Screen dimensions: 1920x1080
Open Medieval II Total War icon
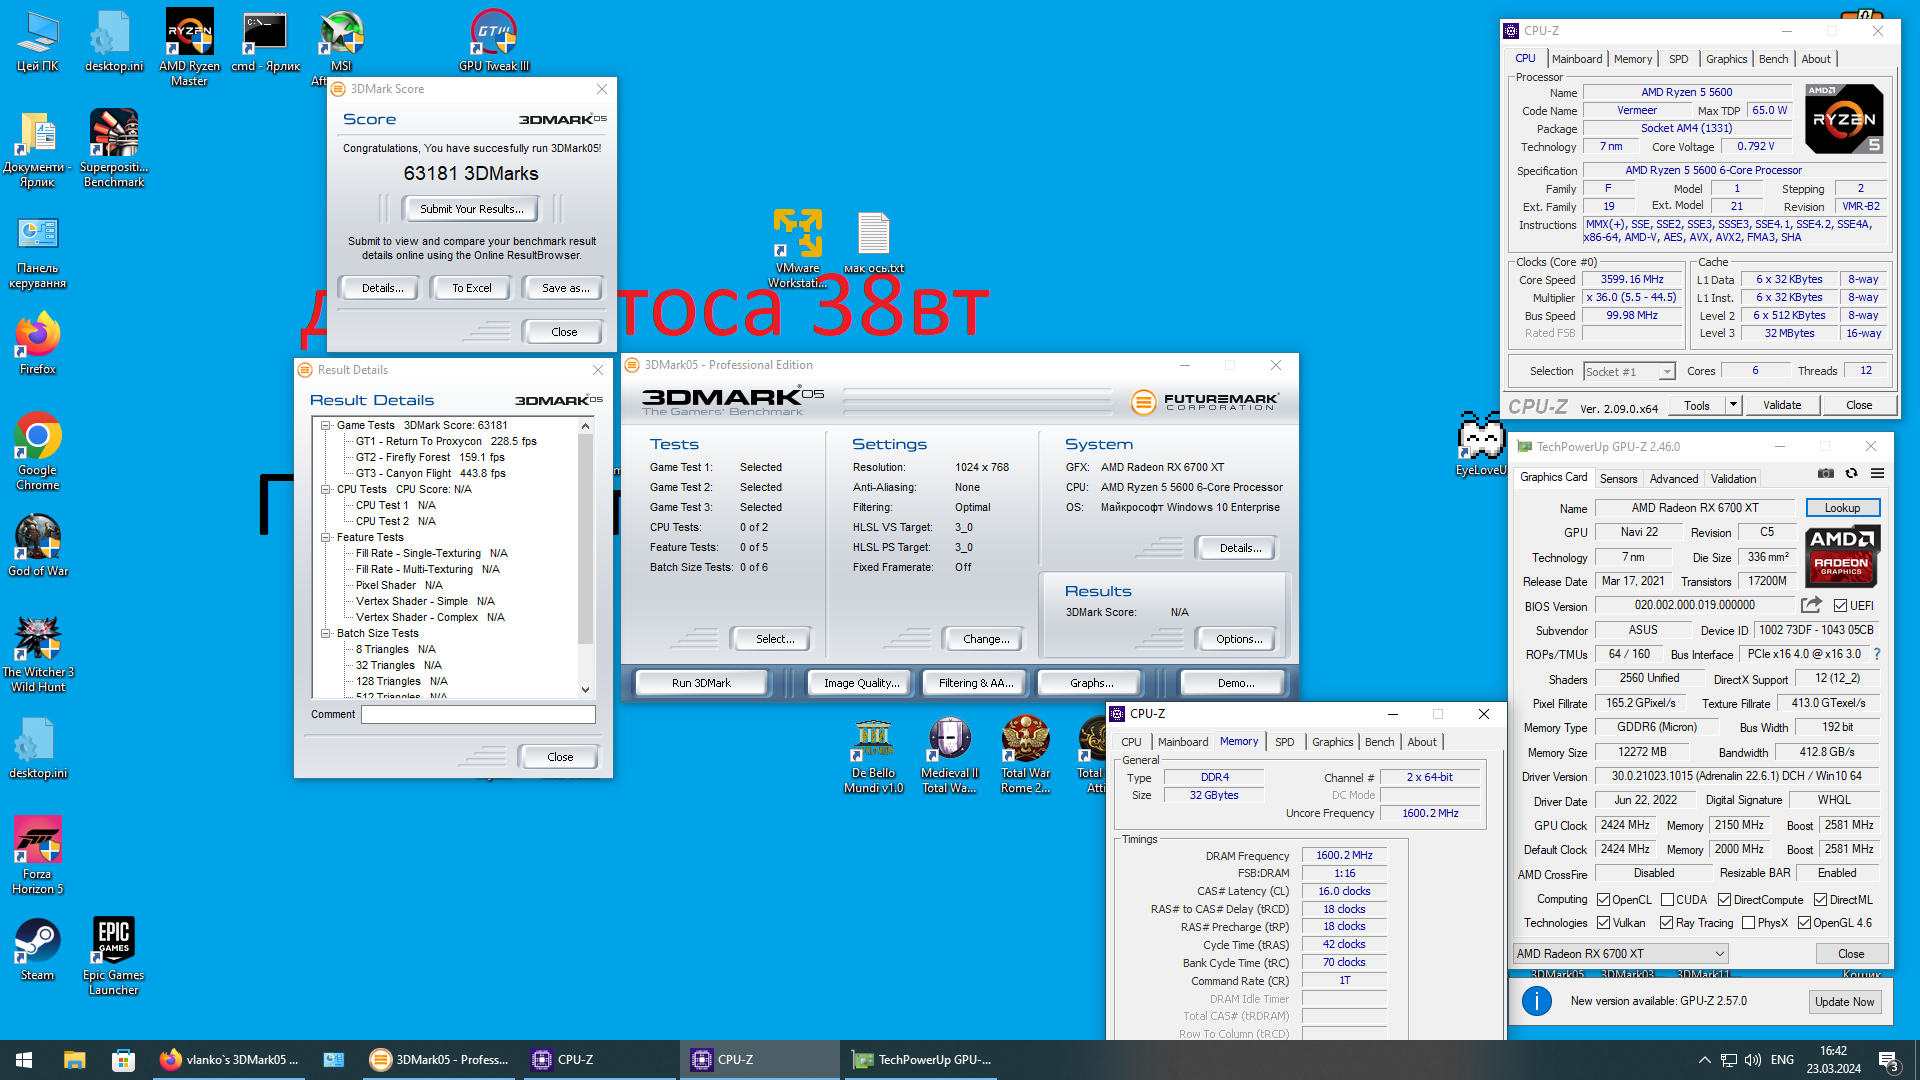(x=949, y=756)
